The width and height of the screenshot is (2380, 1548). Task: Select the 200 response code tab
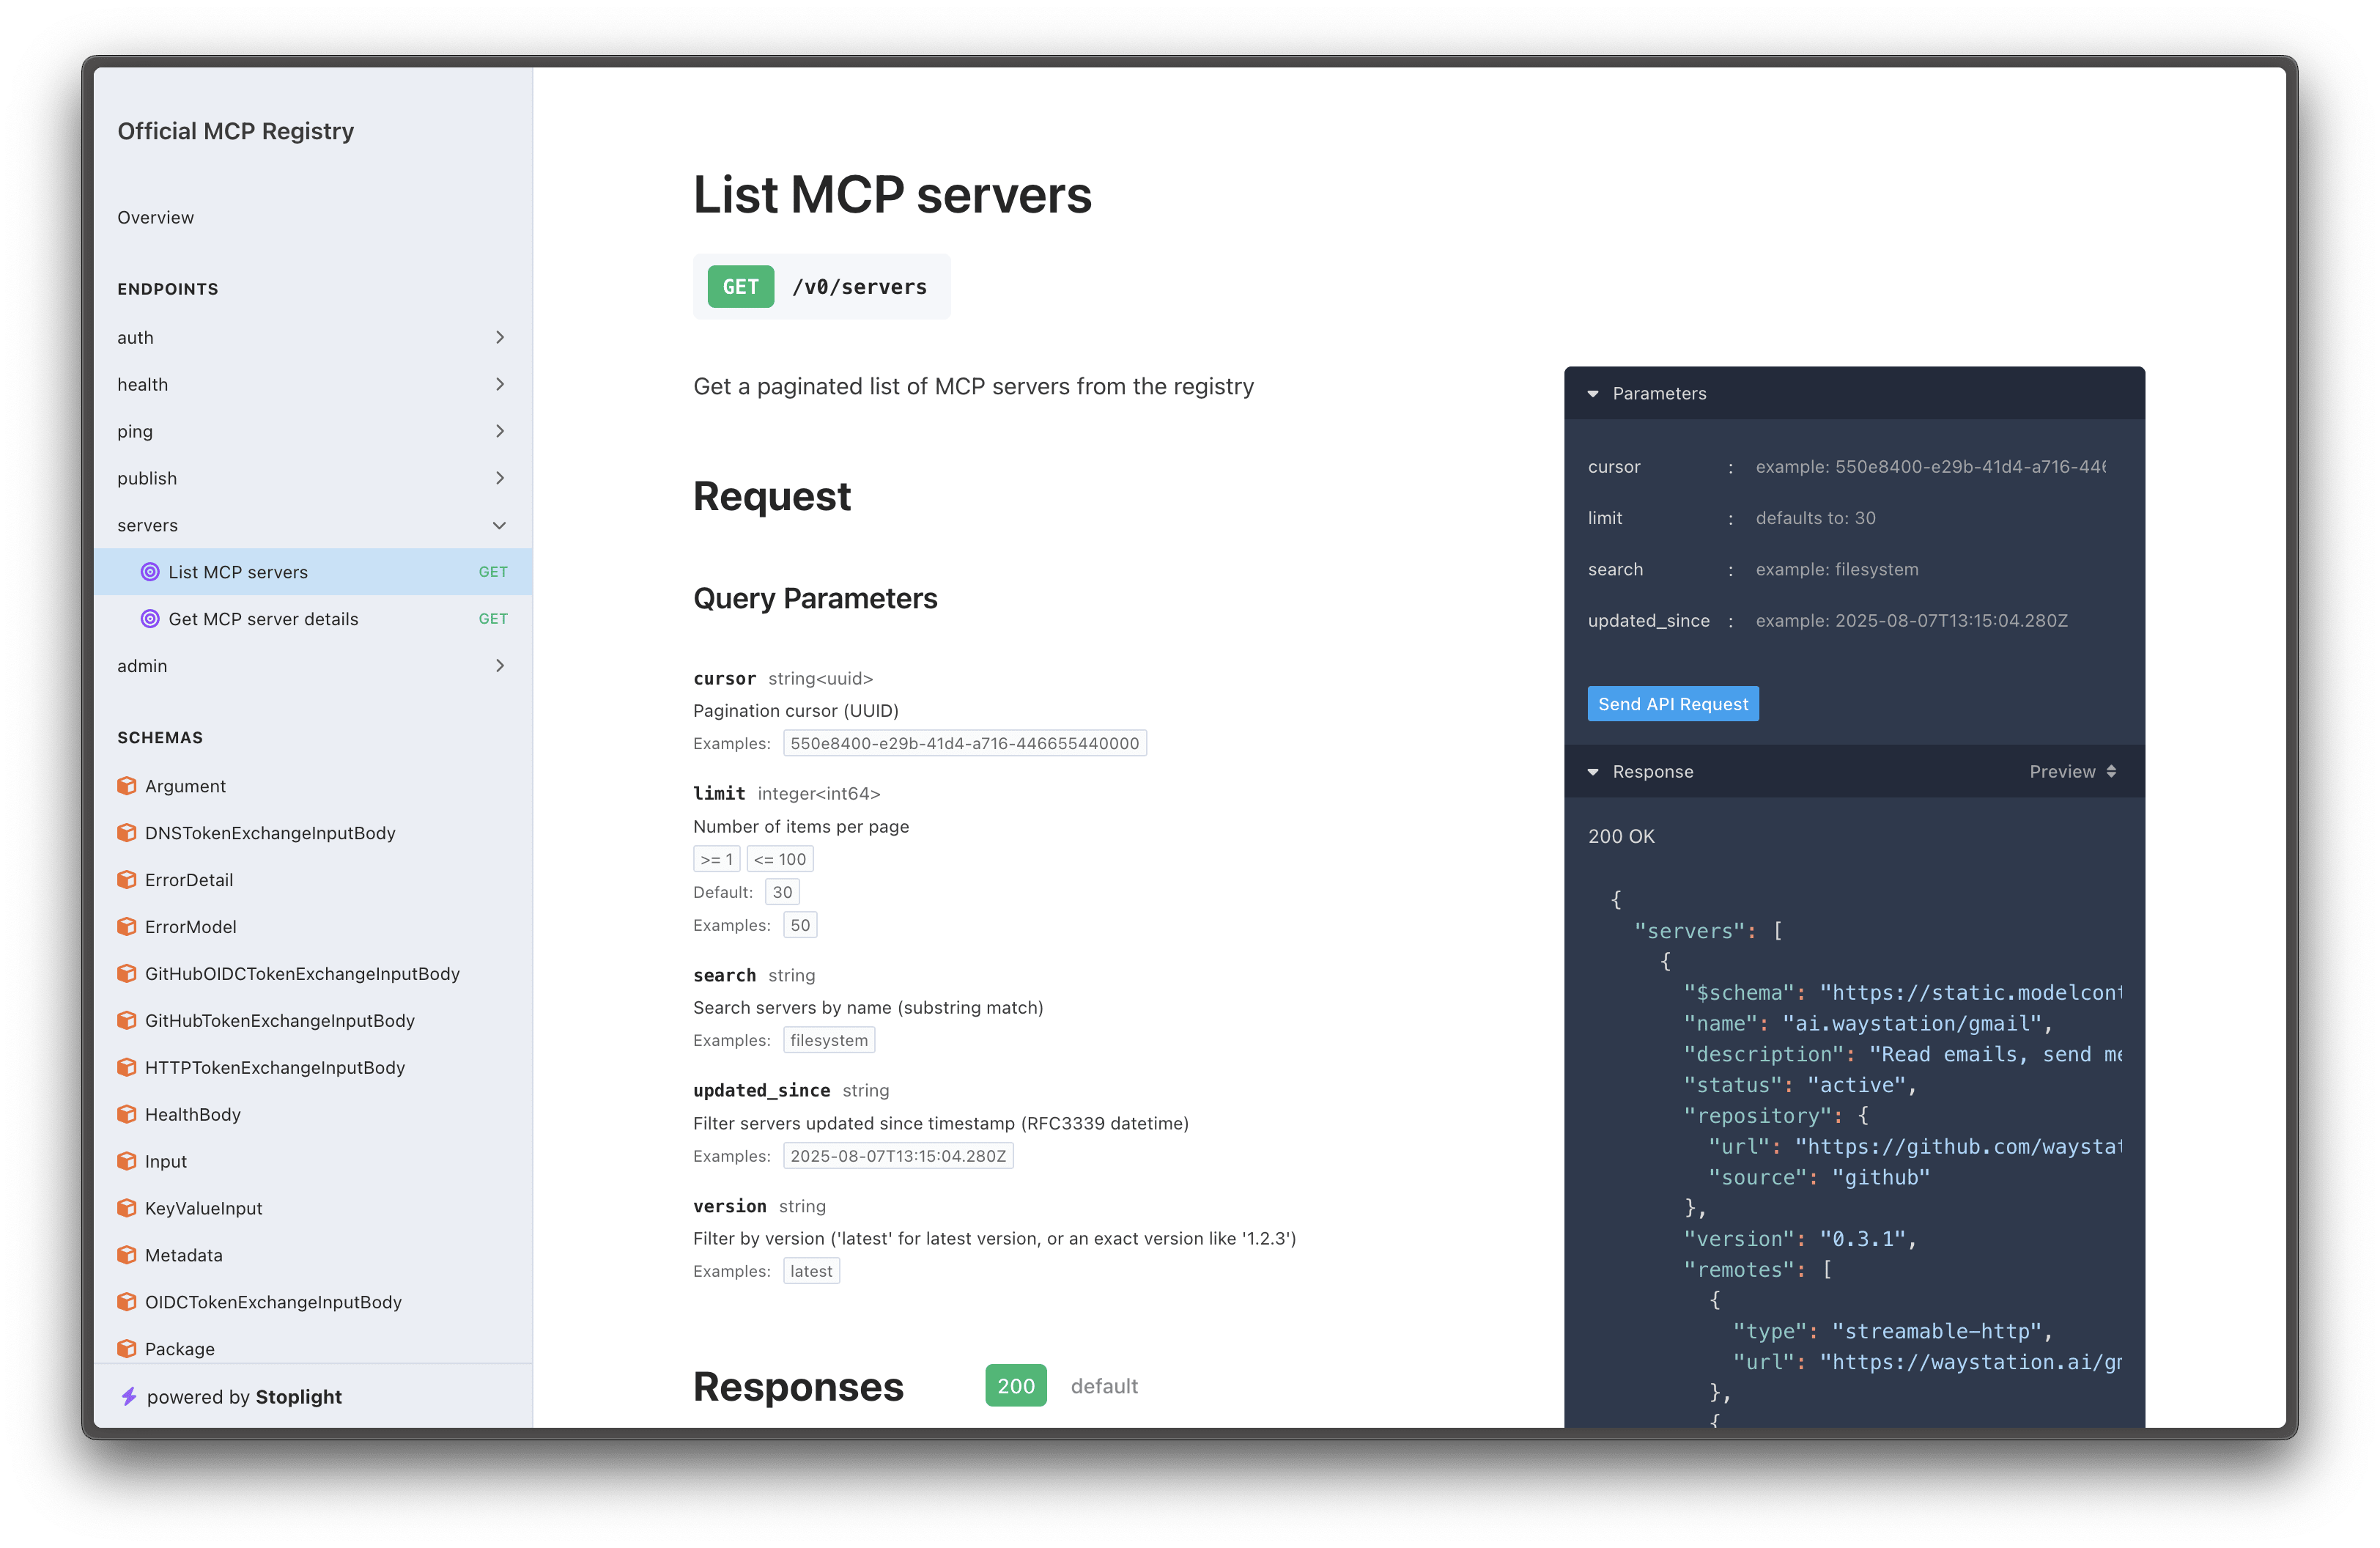click(1016, 1386)
